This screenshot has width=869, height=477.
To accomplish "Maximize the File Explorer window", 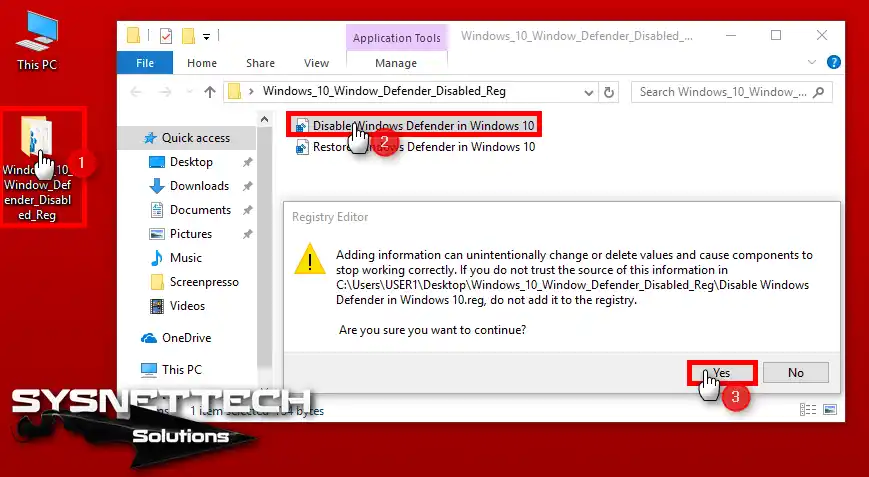I will pos(776,36).
